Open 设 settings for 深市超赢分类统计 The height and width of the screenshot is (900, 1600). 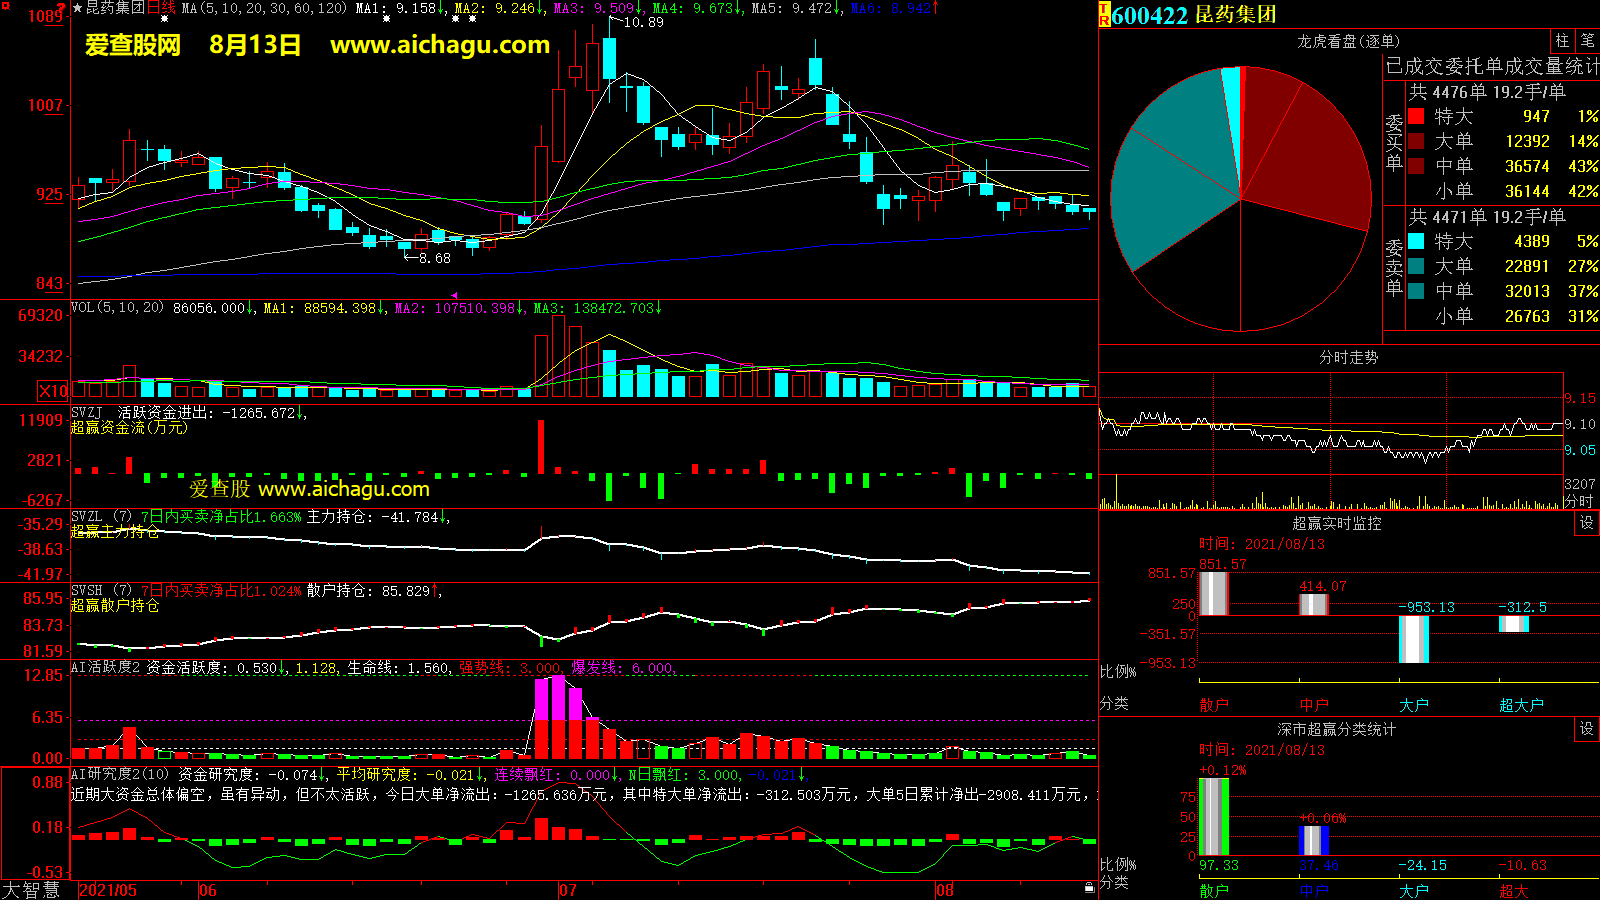pos(1587,729)
